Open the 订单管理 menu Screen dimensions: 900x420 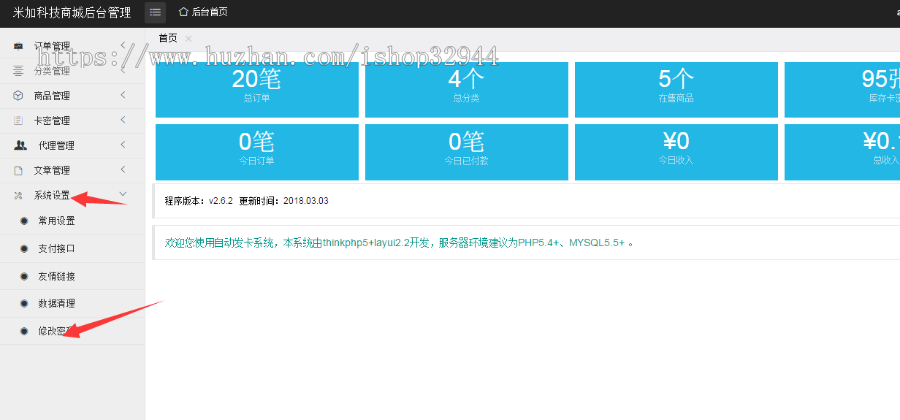72,46
